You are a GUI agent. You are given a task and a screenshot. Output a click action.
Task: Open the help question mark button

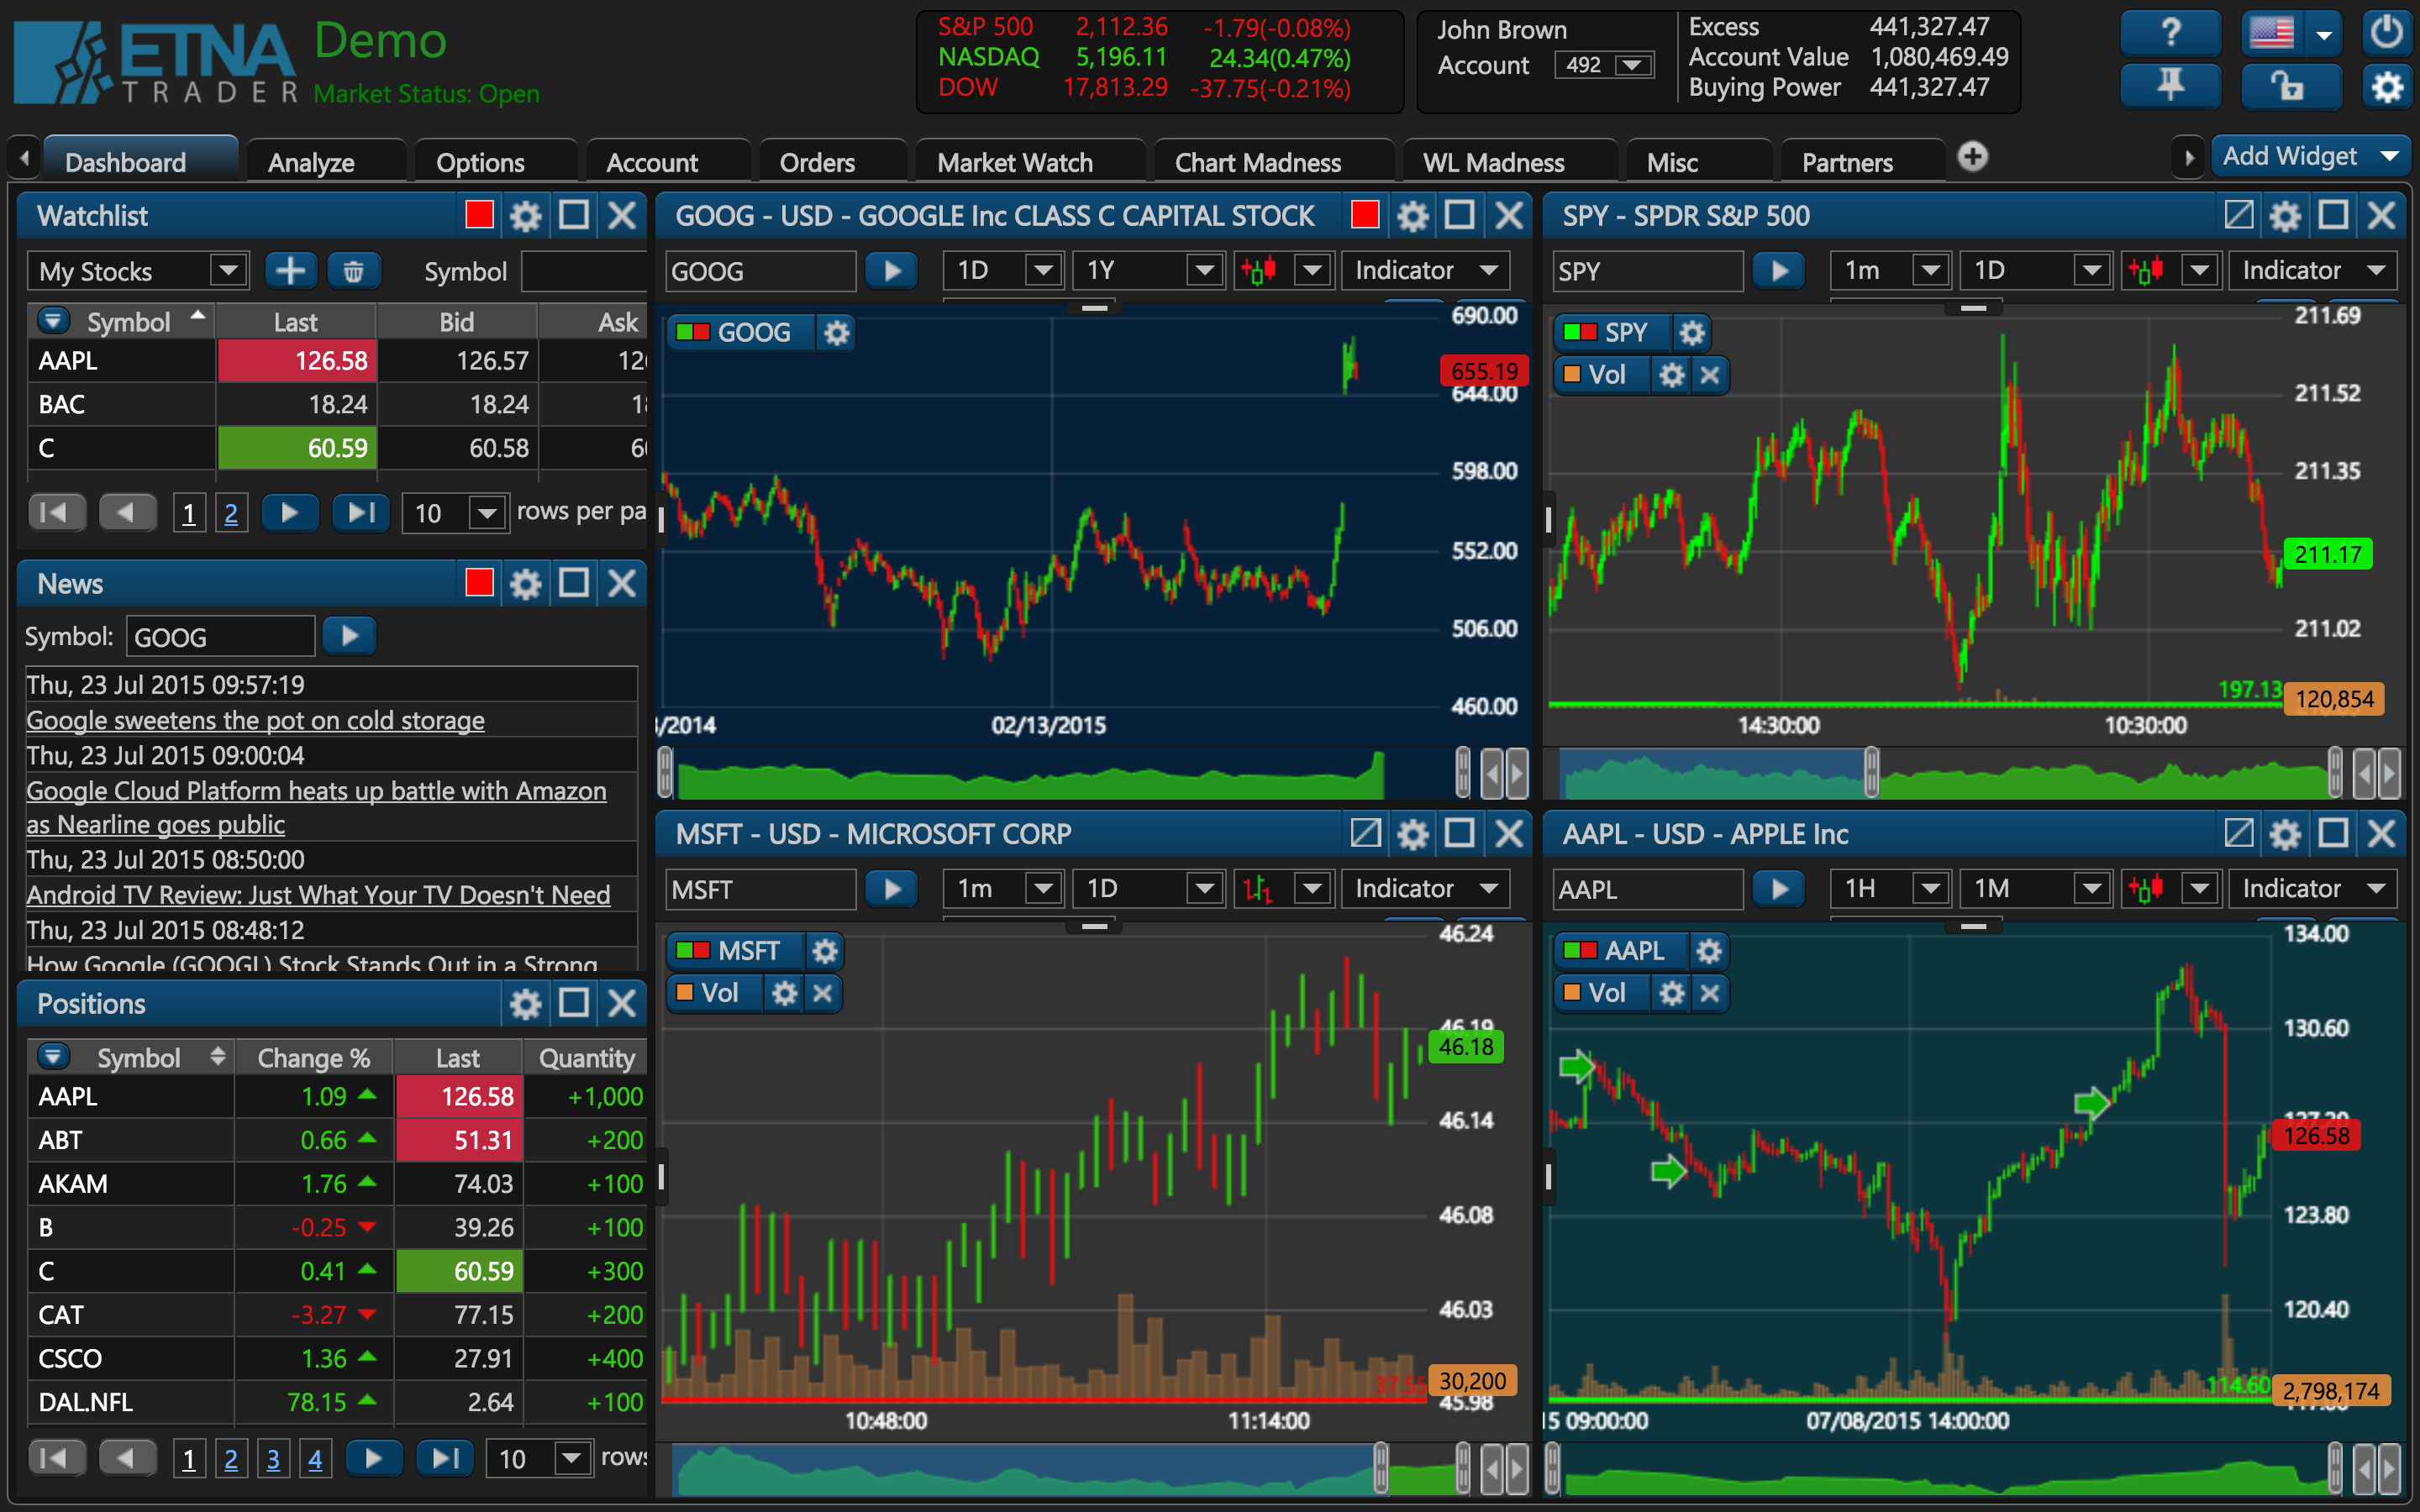pyautogui.click(x=2170, y=33)
